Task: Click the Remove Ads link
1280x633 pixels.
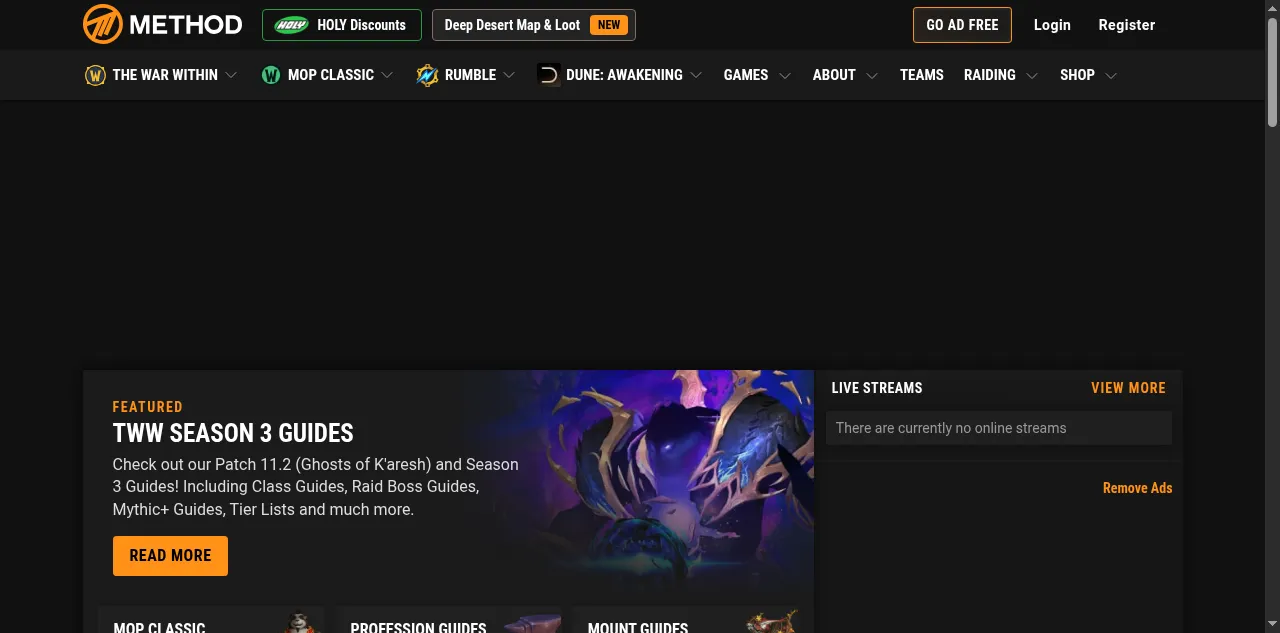Action: tap(1137, 488)
